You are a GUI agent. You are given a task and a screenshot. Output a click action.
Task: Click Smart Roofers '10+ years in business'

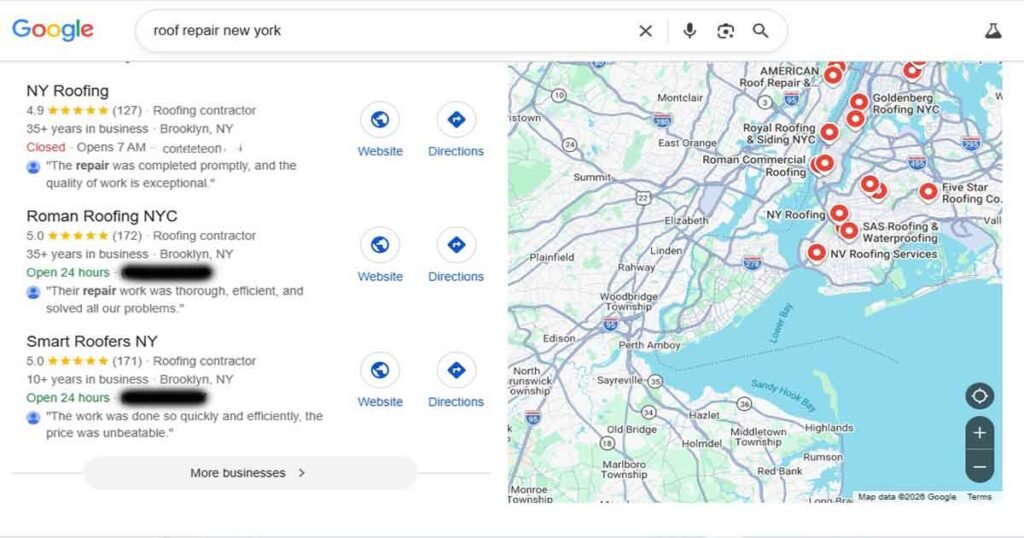pos(88,379)
